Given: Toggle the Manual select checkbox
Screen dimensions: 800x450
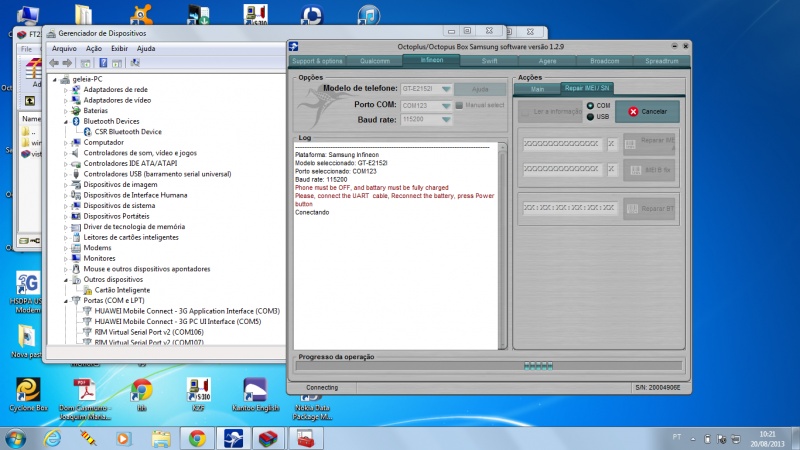Looking at the screenshot, I should point(459,105).
